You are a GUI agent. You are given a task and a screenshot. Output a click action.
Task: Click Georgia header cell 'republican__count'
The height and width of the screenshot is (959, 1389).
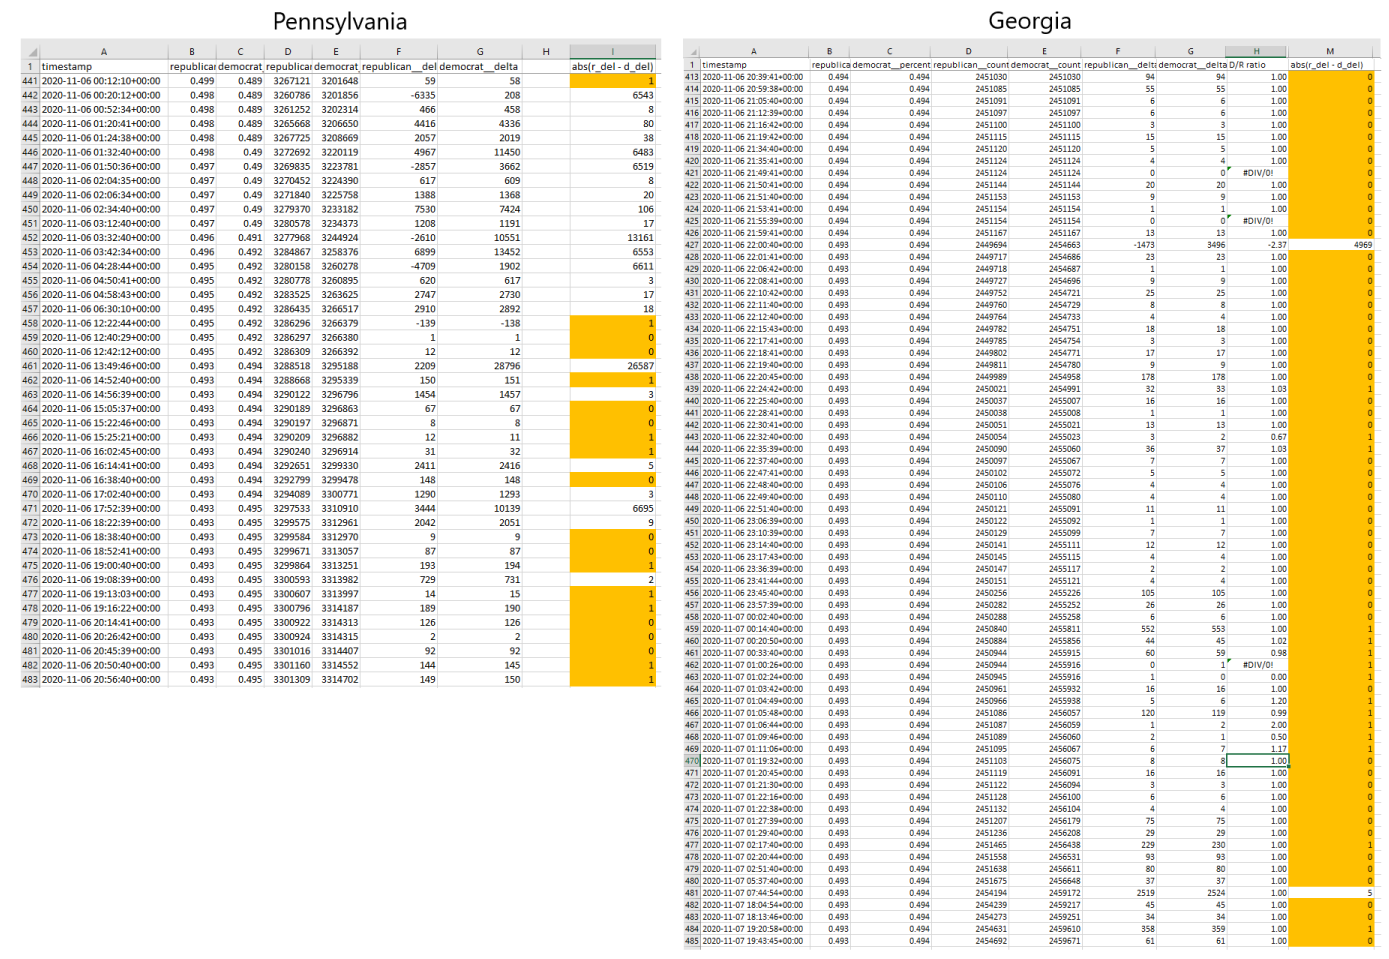(x=968, y=65)
